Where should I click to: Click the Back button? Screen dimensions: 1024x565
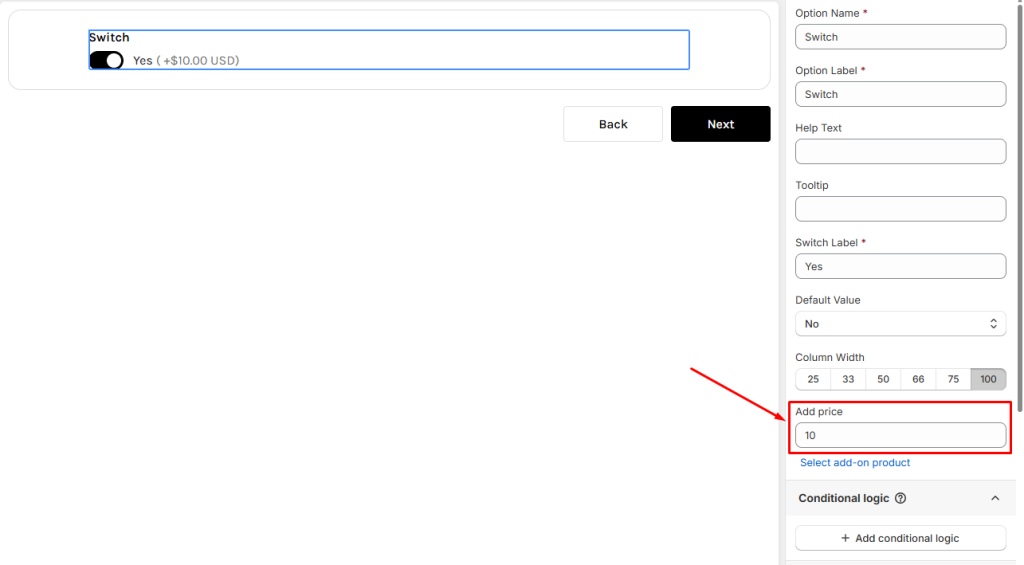click(612, 124)
